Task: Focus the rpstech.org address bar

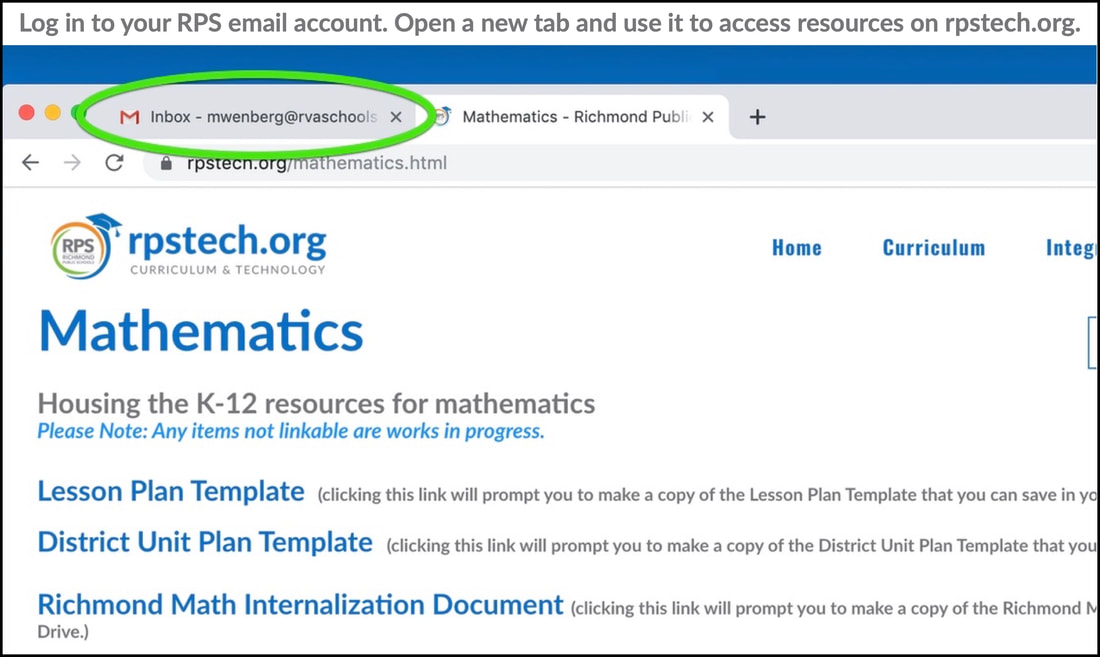Action: tap(621, 163)
